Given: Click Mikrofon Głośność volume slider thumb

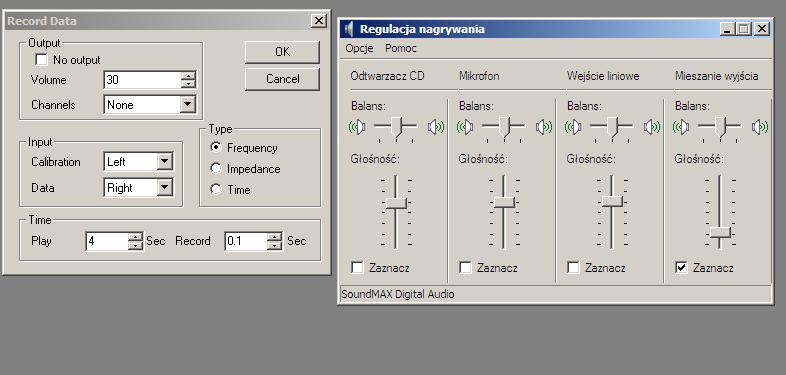Looking at the screenshot, I should point(504,202).
